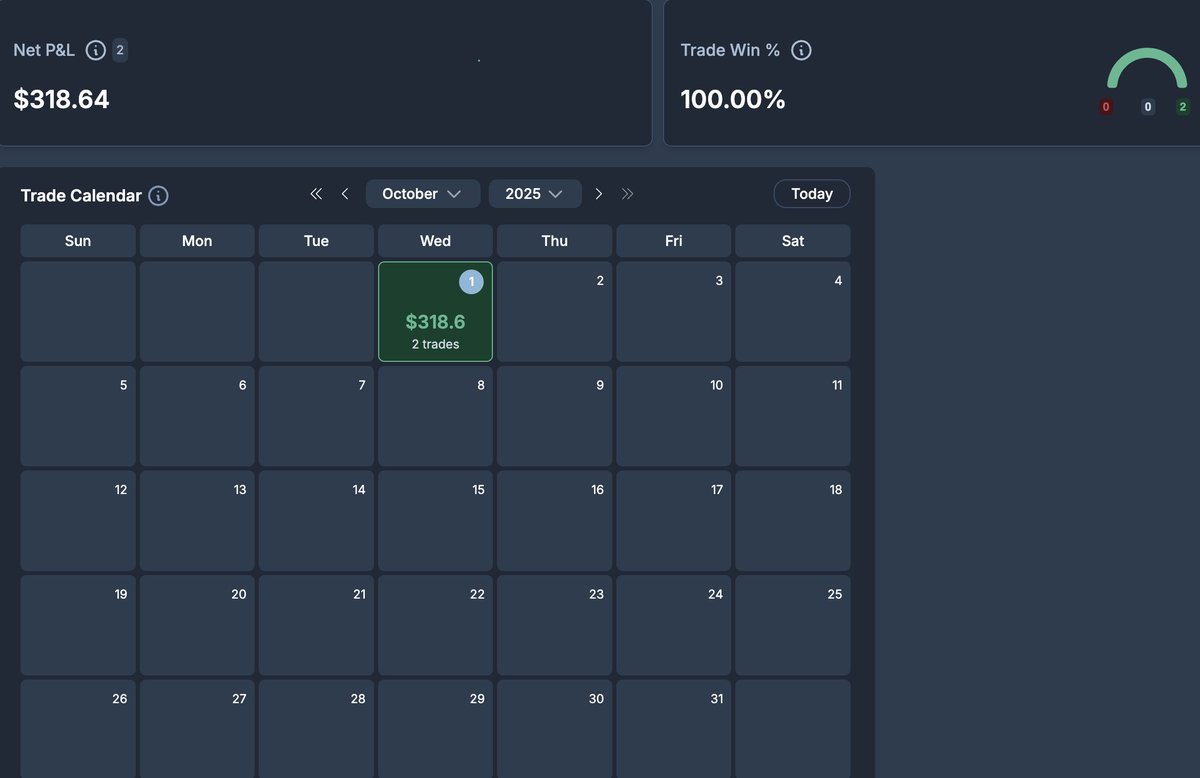
Task: Click the Mon column header
Action: (197, 241)
